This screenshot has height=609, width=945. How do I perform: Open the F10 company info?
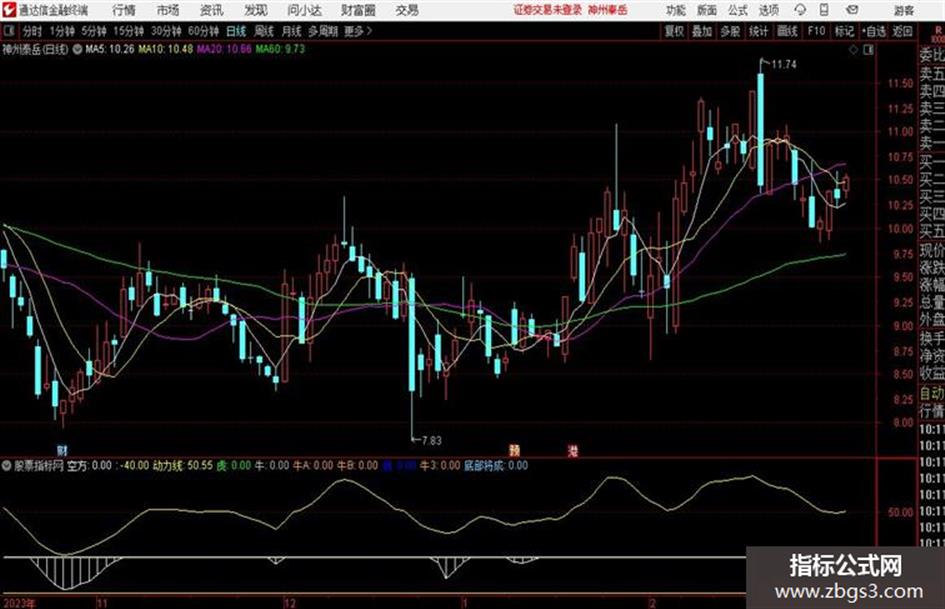(x=817, y=31)
